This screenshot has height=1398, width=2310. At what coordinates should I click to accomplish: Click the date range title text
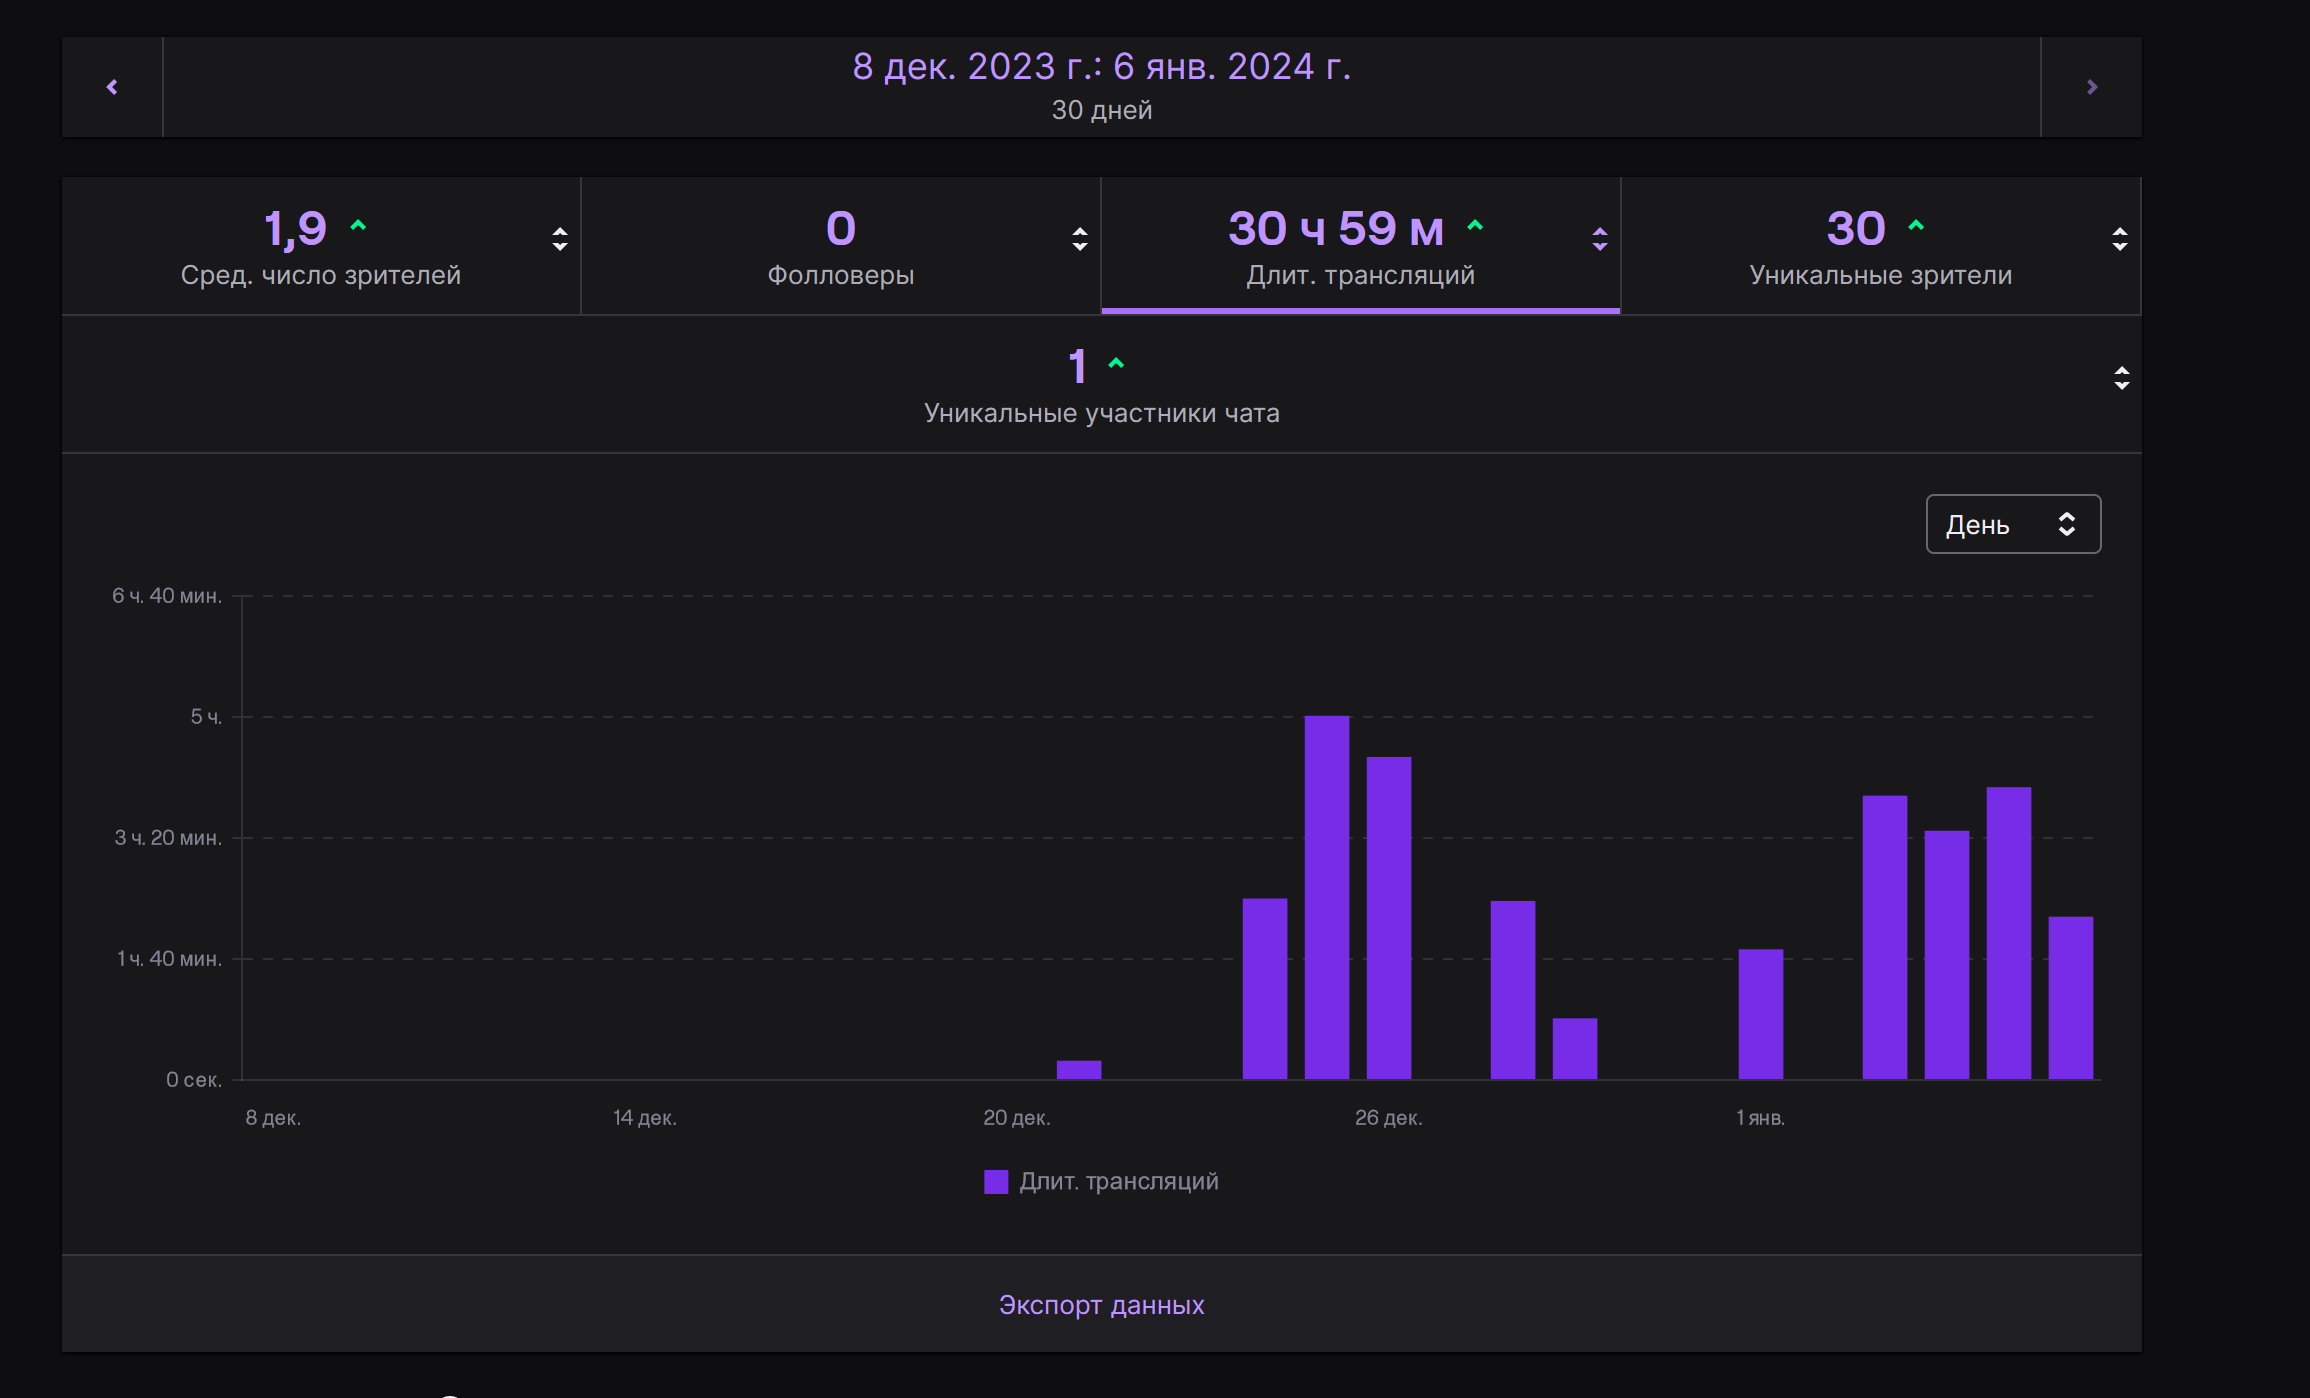pyautogui.click(x=1101, y=67)
